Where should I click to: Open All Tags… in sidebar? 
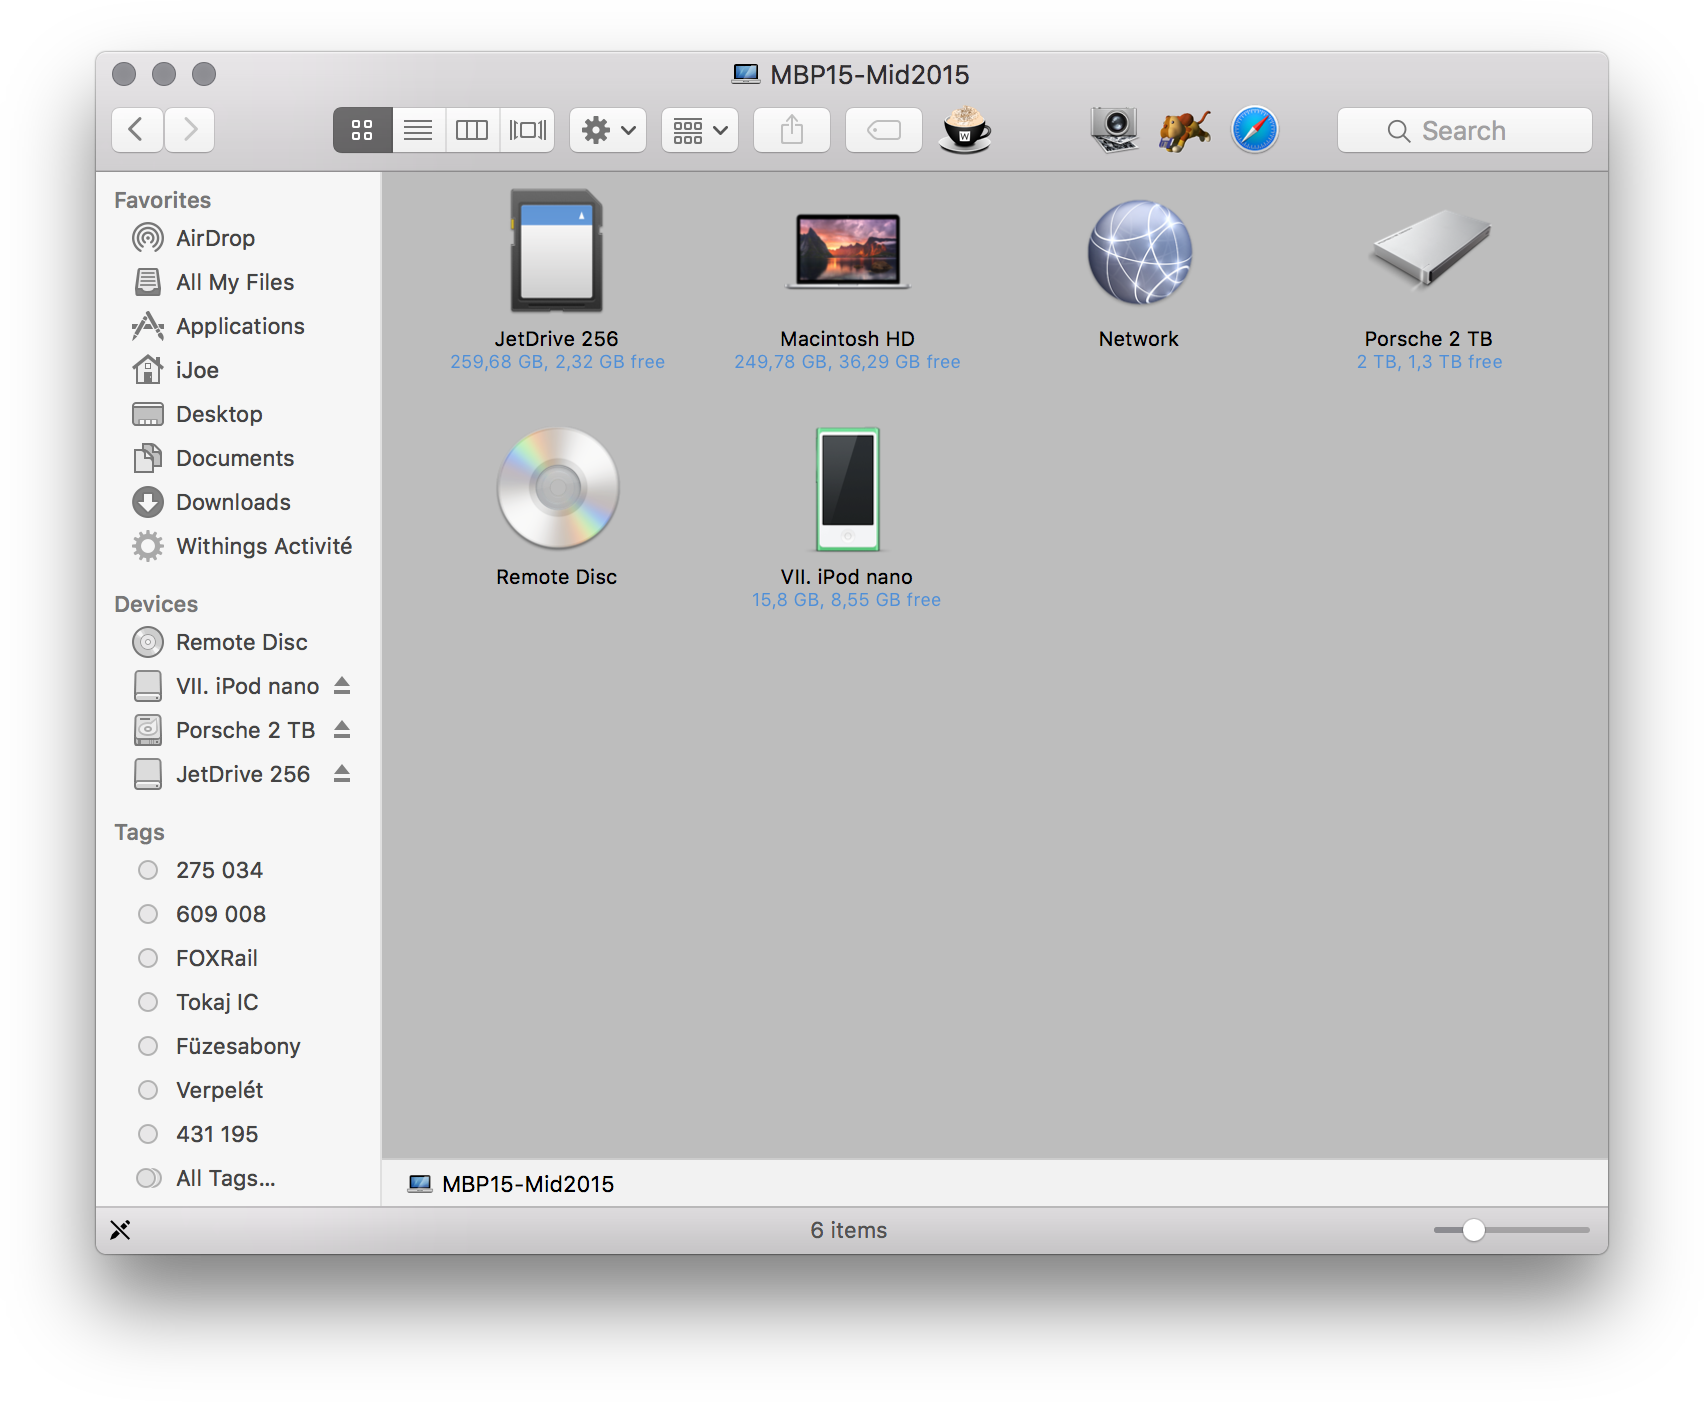point(237,1178)
